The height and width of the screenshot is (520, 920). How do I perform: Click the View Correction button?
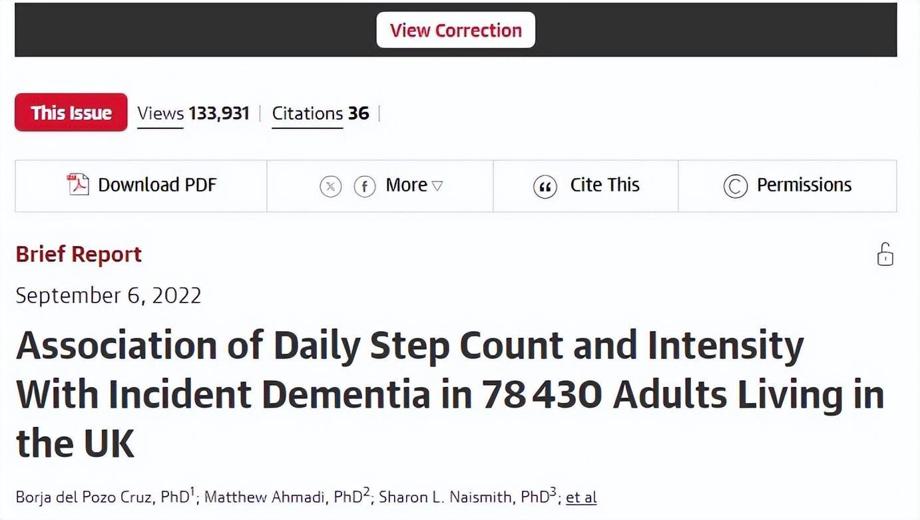tap(455, 30)
